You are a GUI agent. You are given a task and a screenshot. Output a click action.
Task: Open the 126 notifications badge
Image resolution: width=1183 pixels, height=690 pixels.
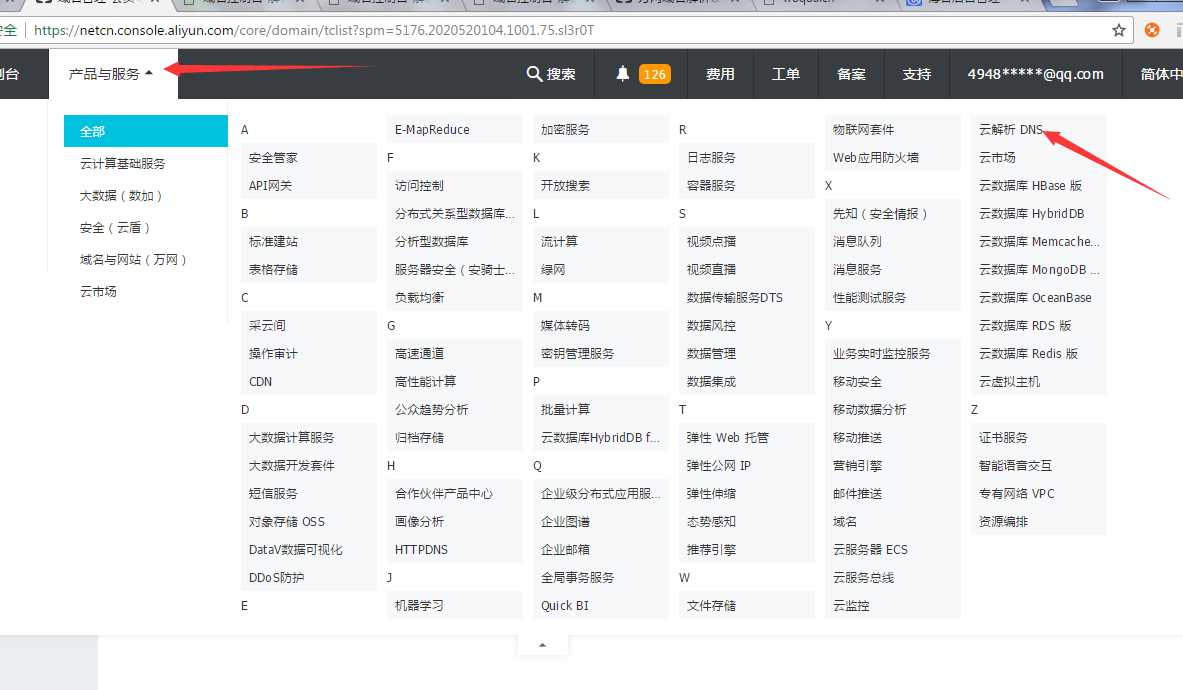[x=654, y=74]
